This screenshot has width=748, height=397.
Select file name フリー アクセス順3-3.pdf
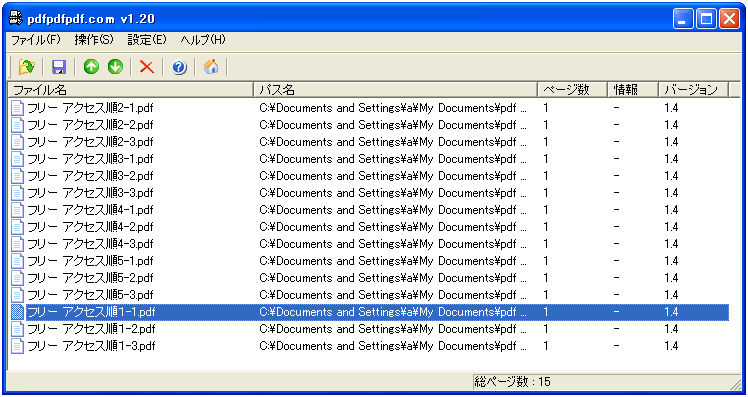click(x=90, y=193)
